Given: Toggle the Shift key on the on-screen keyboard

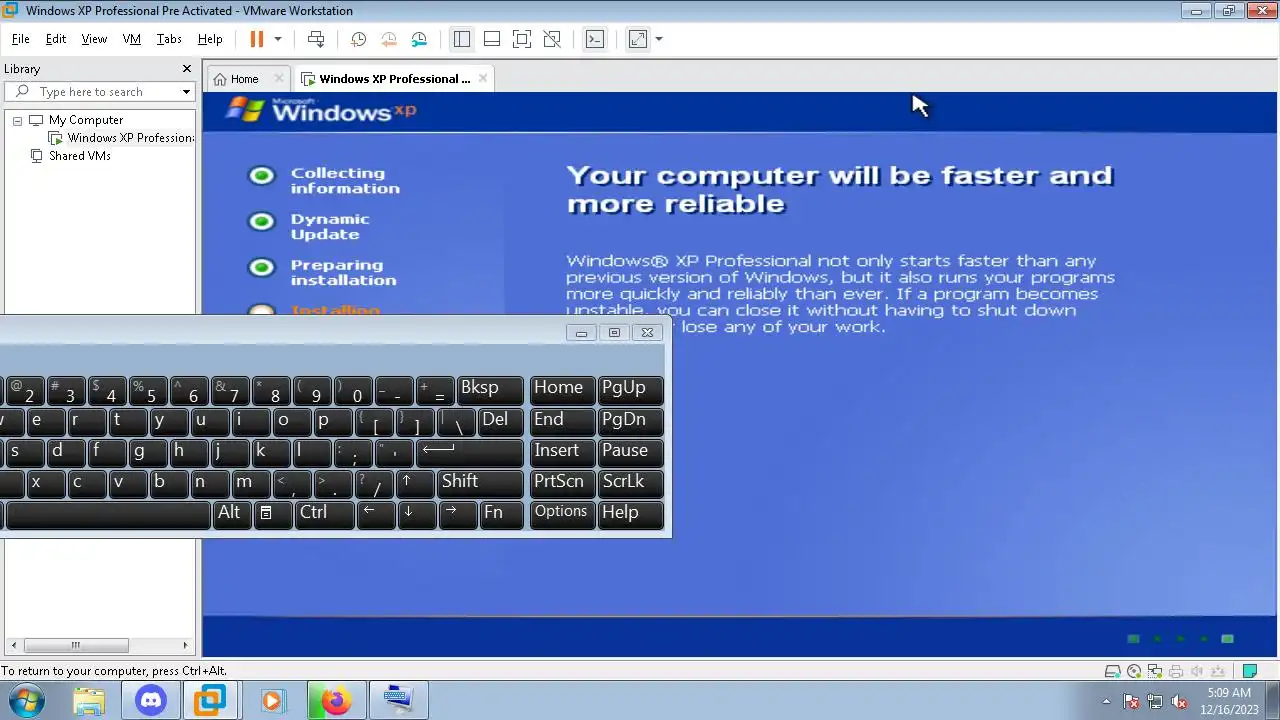Looking at the screenshot, I should tap(481, 483).
